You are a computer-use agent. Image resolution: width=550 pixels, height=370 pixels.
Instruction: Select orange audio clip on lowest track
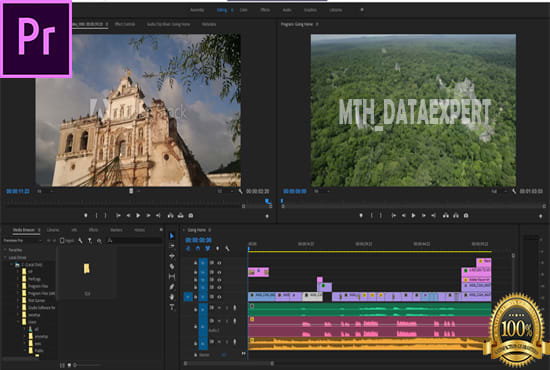click(369, 344)
